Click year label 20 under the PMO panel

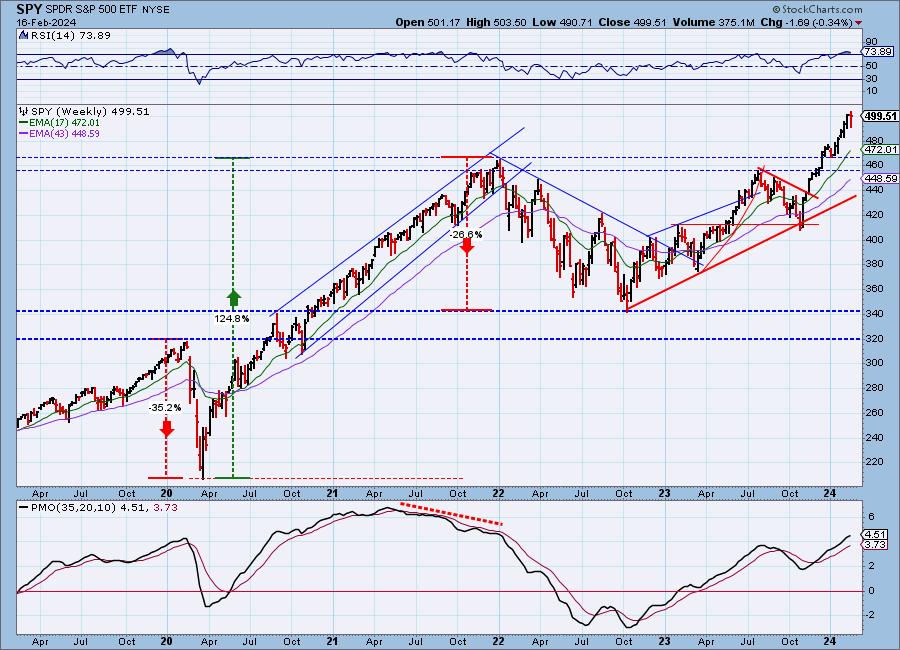(166, 641)
